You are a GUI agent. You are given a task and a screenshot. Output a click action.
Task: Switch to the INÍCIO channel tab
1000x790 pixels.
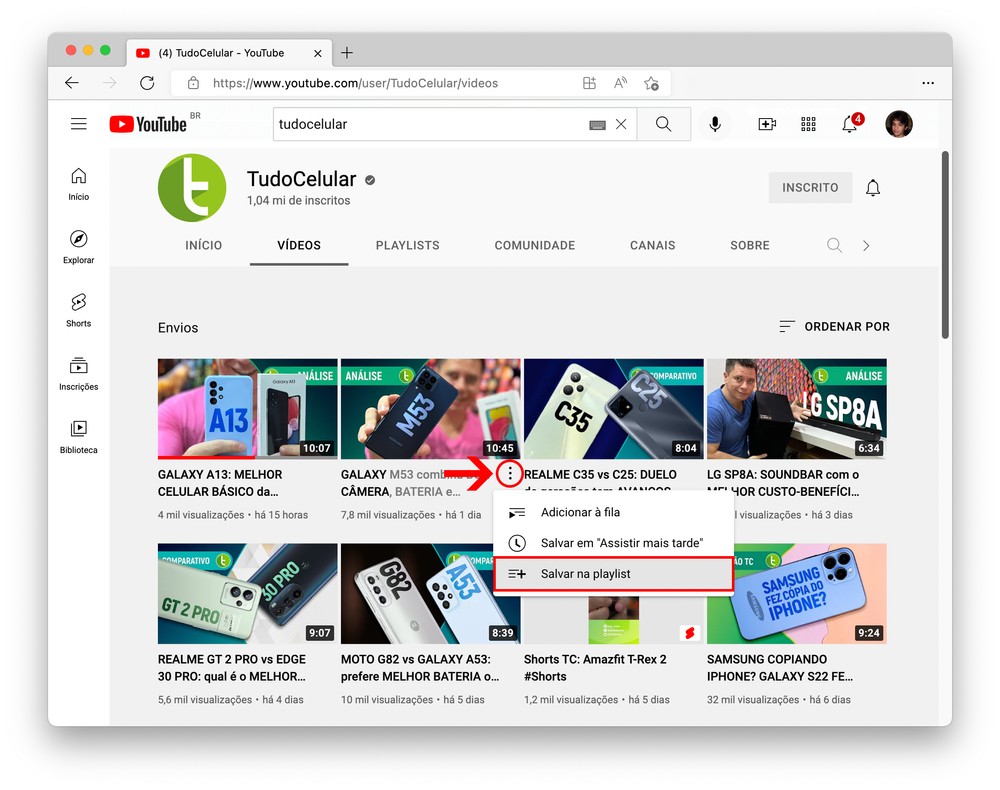coord(203,245)
